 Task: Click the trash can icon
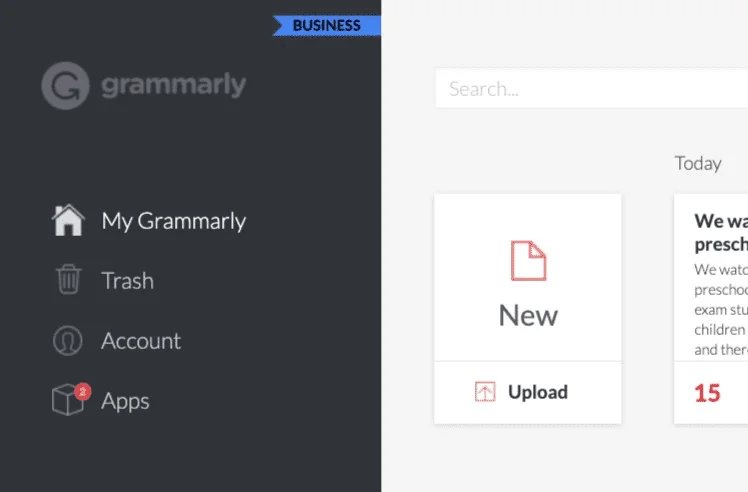[x=69, y=279]
